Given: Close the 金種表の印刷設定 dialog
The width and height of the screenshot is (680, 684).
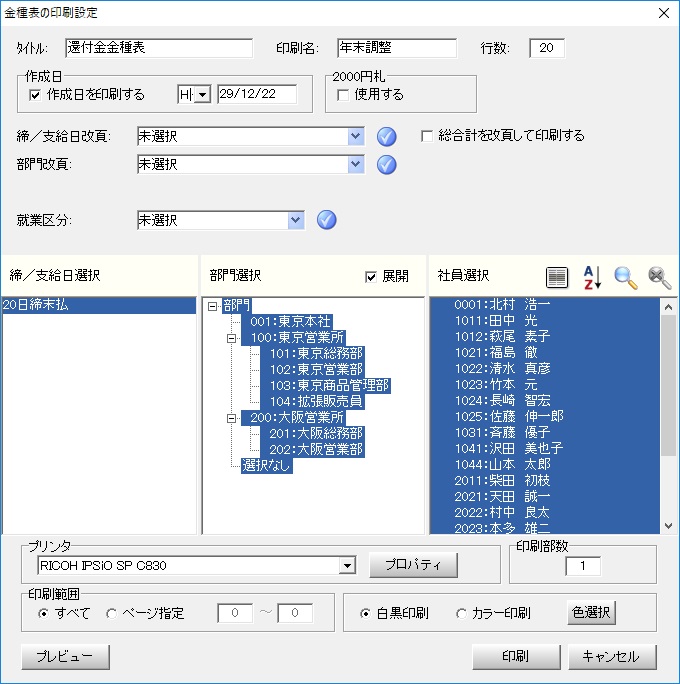Looking at the screenshot, I should tap(664, 13).
